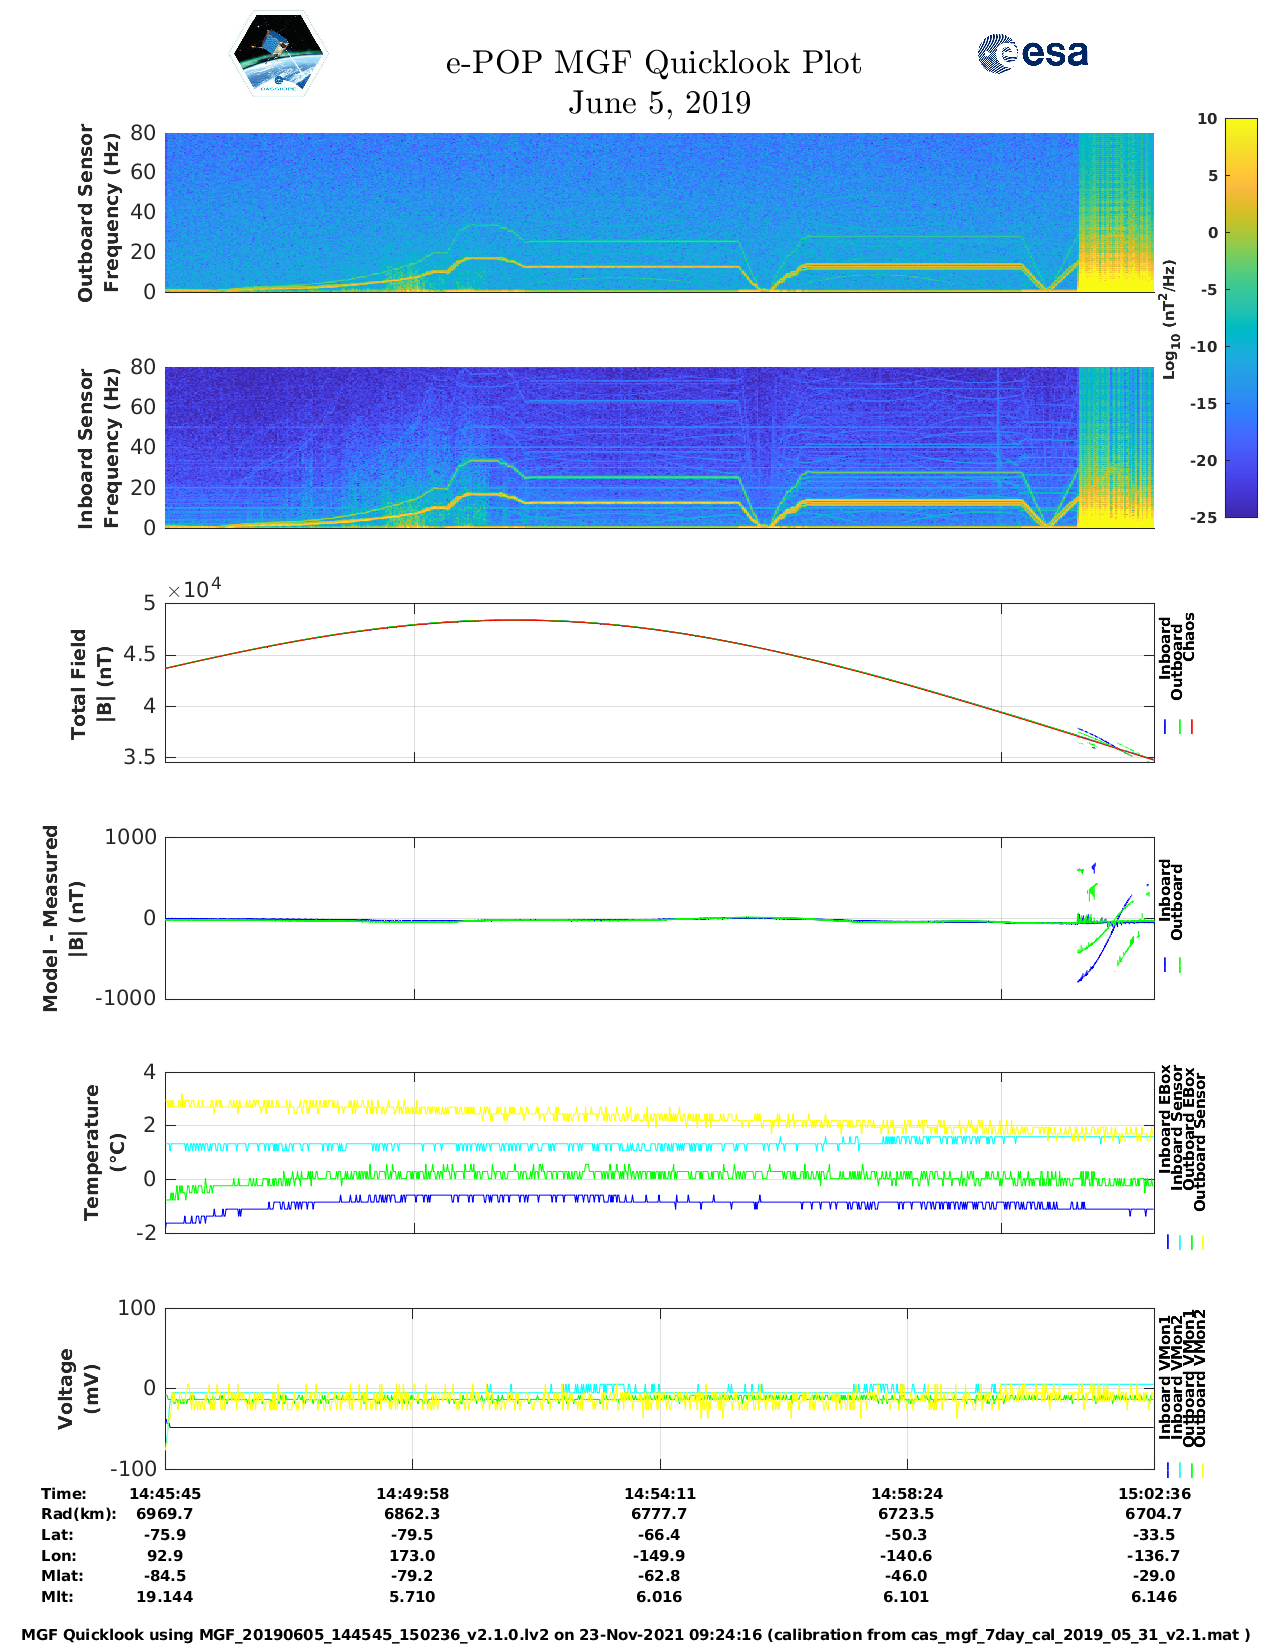The width and height of the screenshot is (1275, 1650).
Task: Click the Voltage plot area
Action: pos(659,1388)
